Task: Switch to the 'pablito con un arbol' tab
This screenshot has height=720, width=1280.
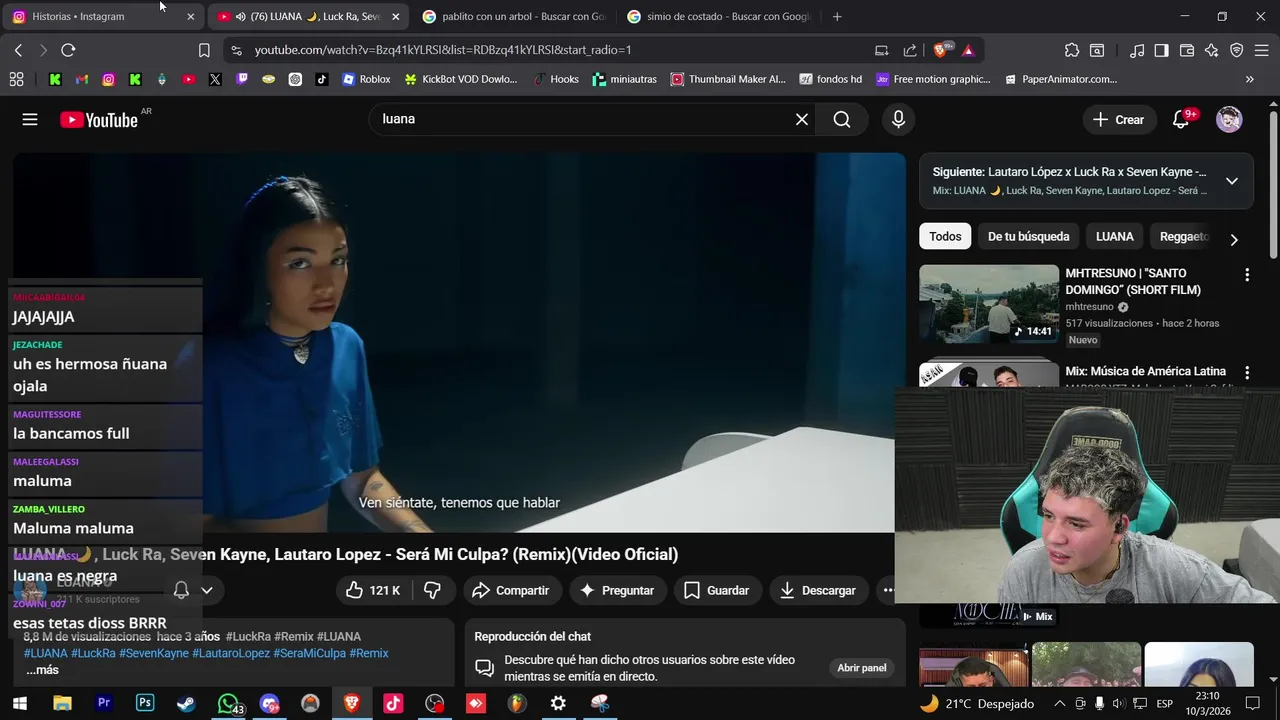Action: tap(515, 17)
